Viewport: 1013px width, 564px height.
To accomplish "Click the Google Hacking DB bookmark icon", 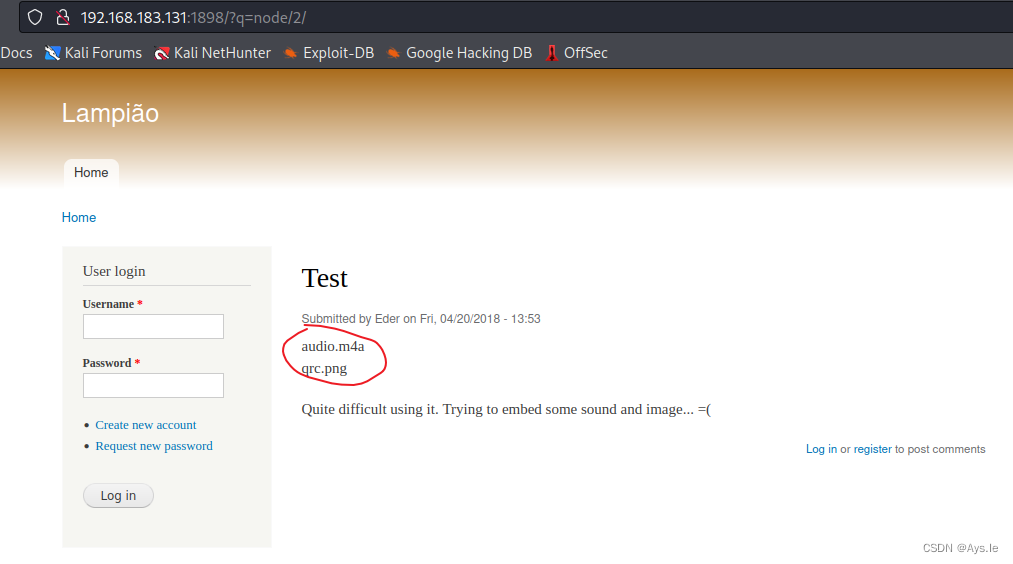I will pyautogui.click(x=393, y=53).
